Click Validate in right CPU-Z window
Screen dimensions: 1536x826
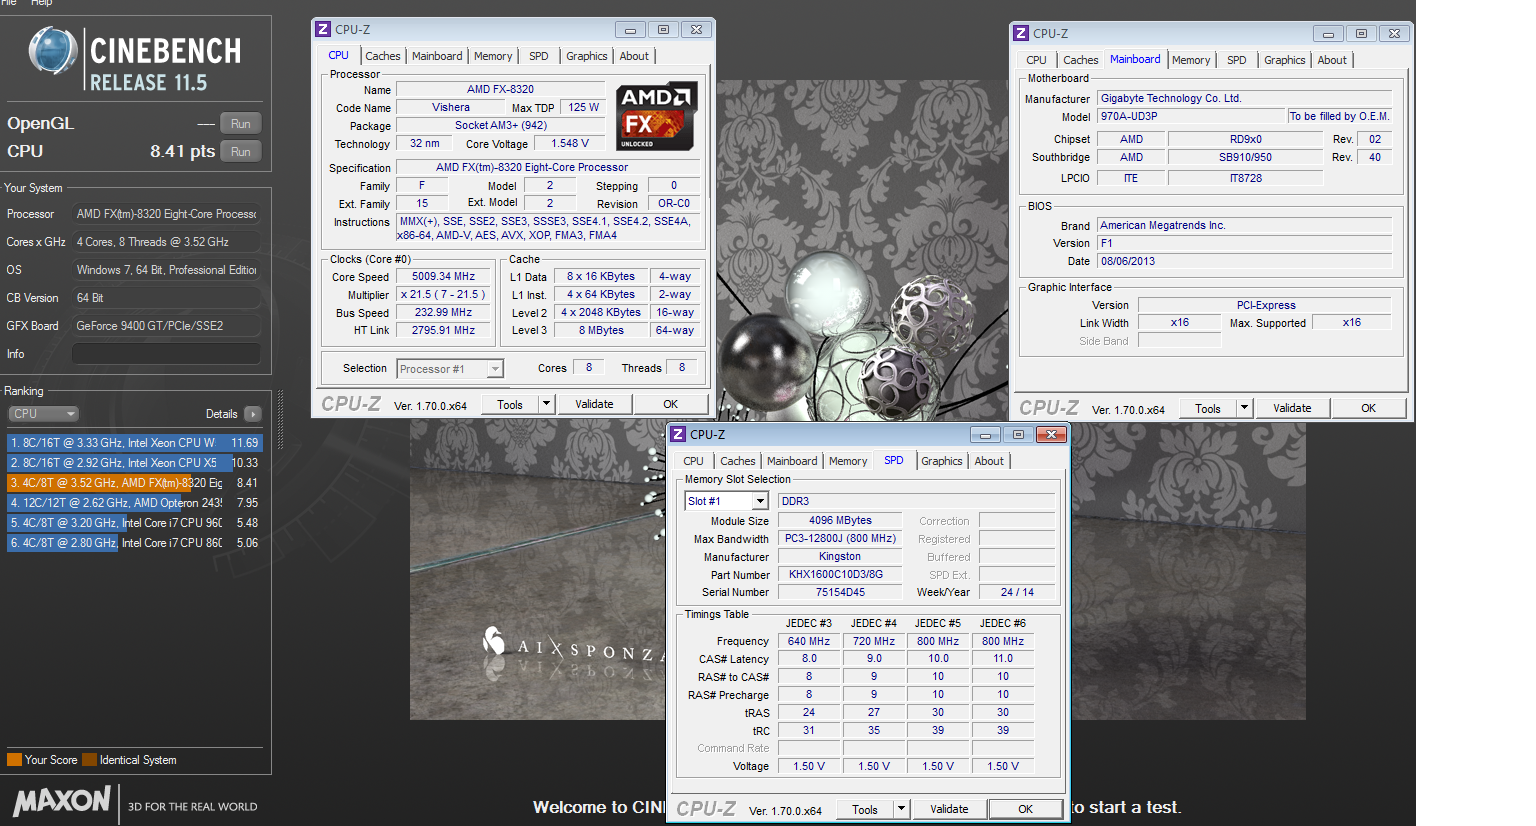coord(1292,409)
